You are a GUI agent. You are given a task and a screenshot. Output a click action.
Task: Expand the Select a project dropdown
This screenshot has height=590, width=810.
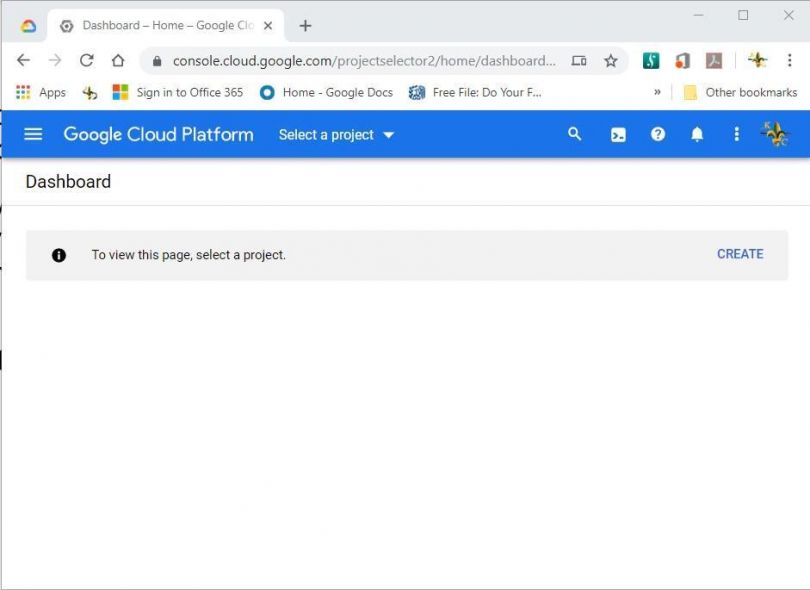(337, 135)
